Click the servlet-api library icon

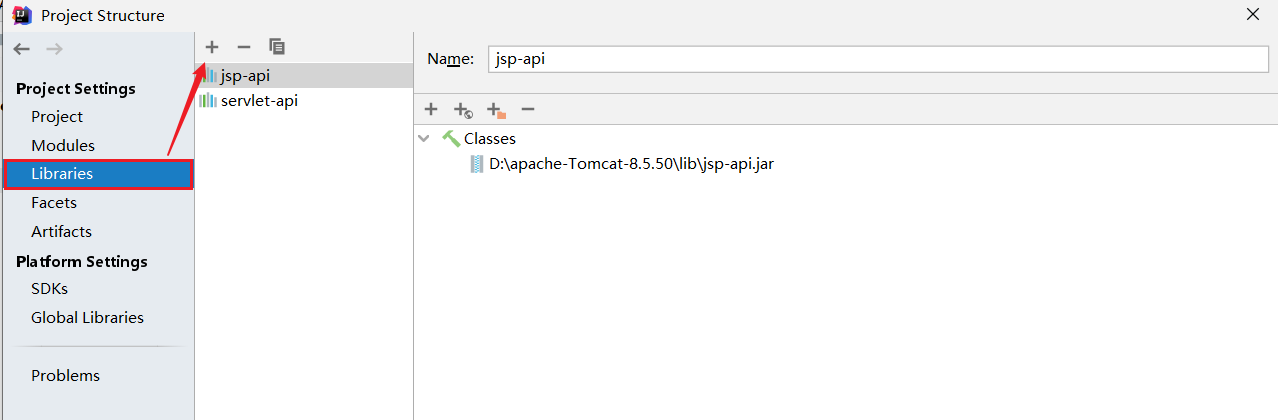pos(208,101)
